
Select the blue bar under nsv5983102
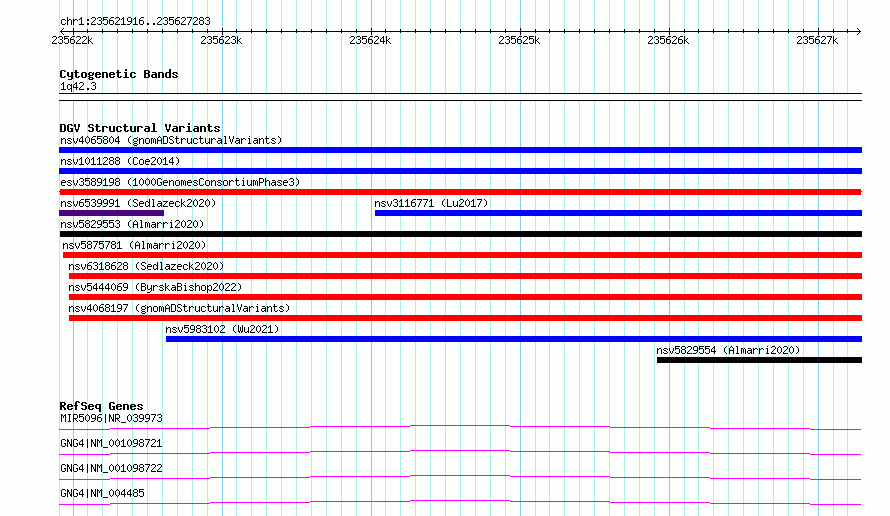click(514, 339)
